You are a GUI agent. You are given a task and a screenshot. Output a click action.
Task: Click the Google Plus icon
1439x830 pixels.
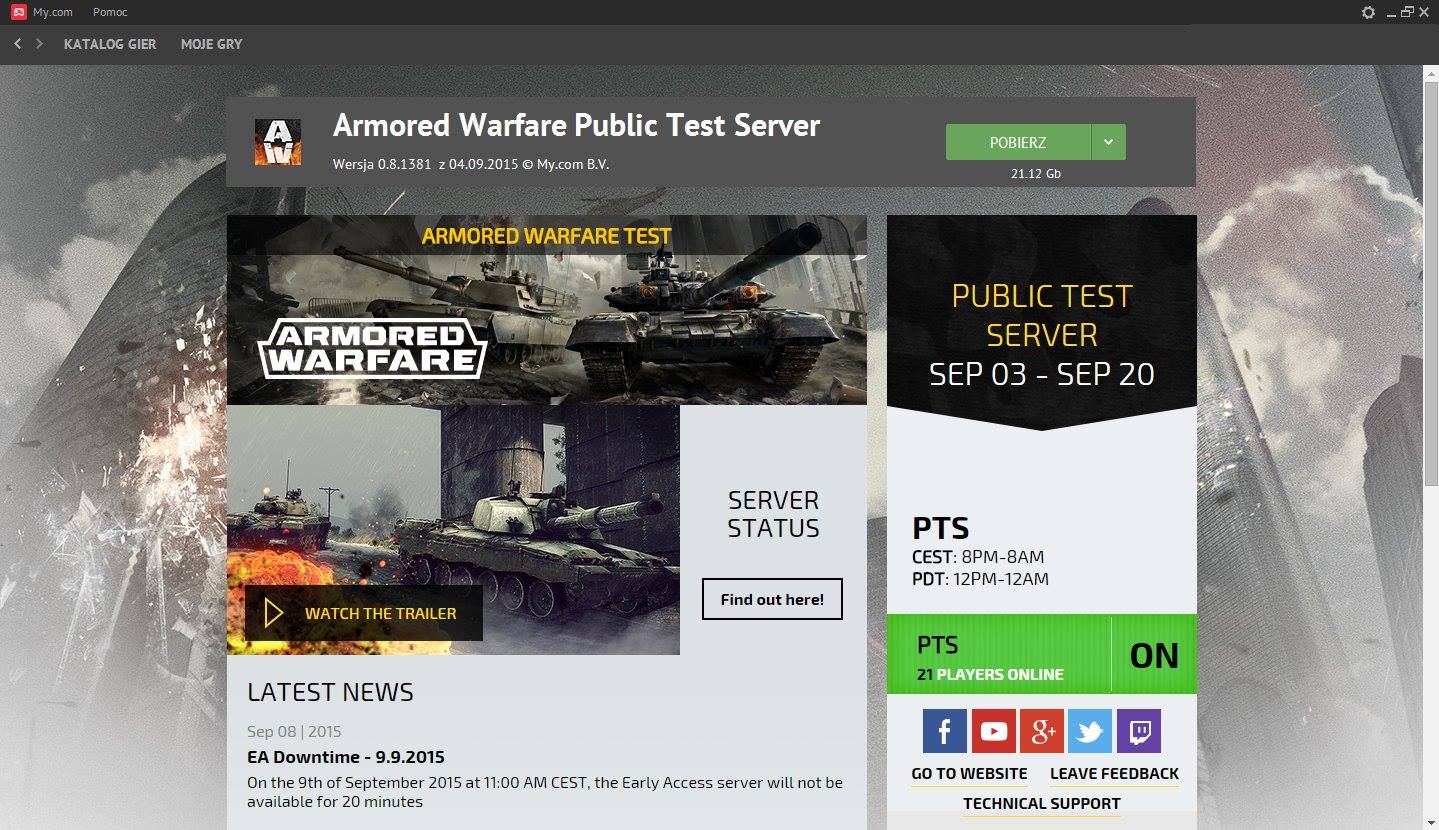(1041, 731)
